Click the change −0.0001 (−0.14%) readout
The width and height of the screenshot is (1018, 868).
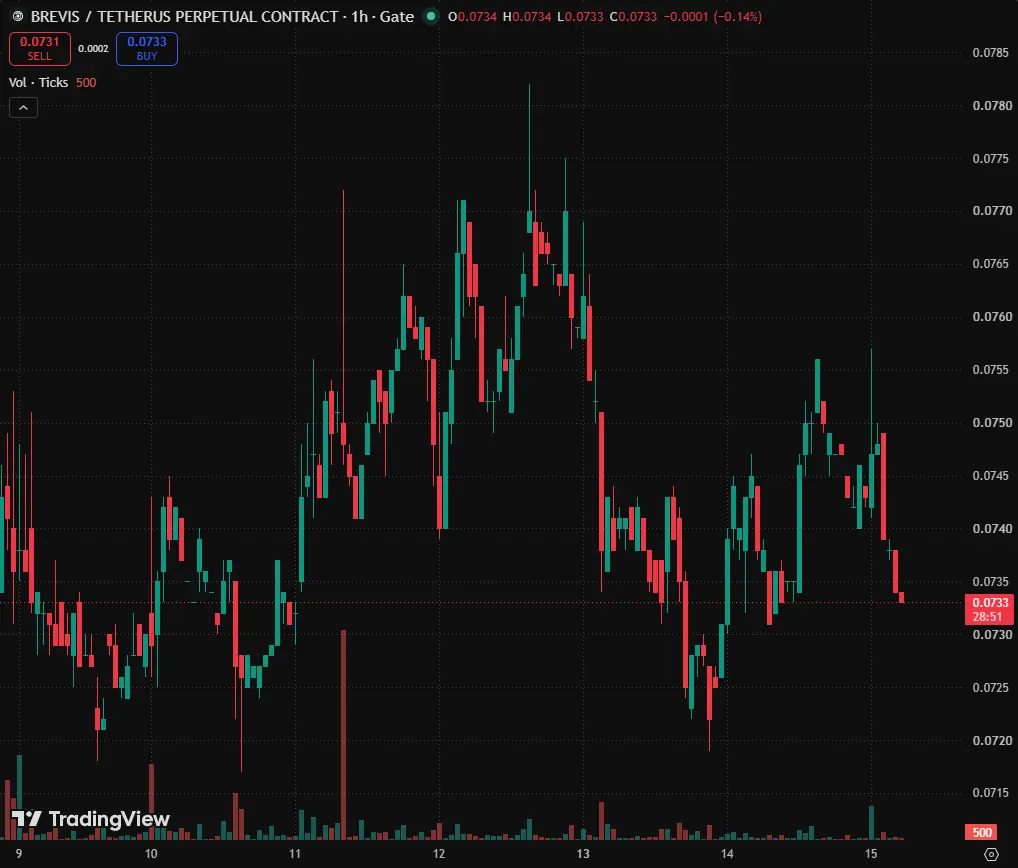tap(712, 16)
